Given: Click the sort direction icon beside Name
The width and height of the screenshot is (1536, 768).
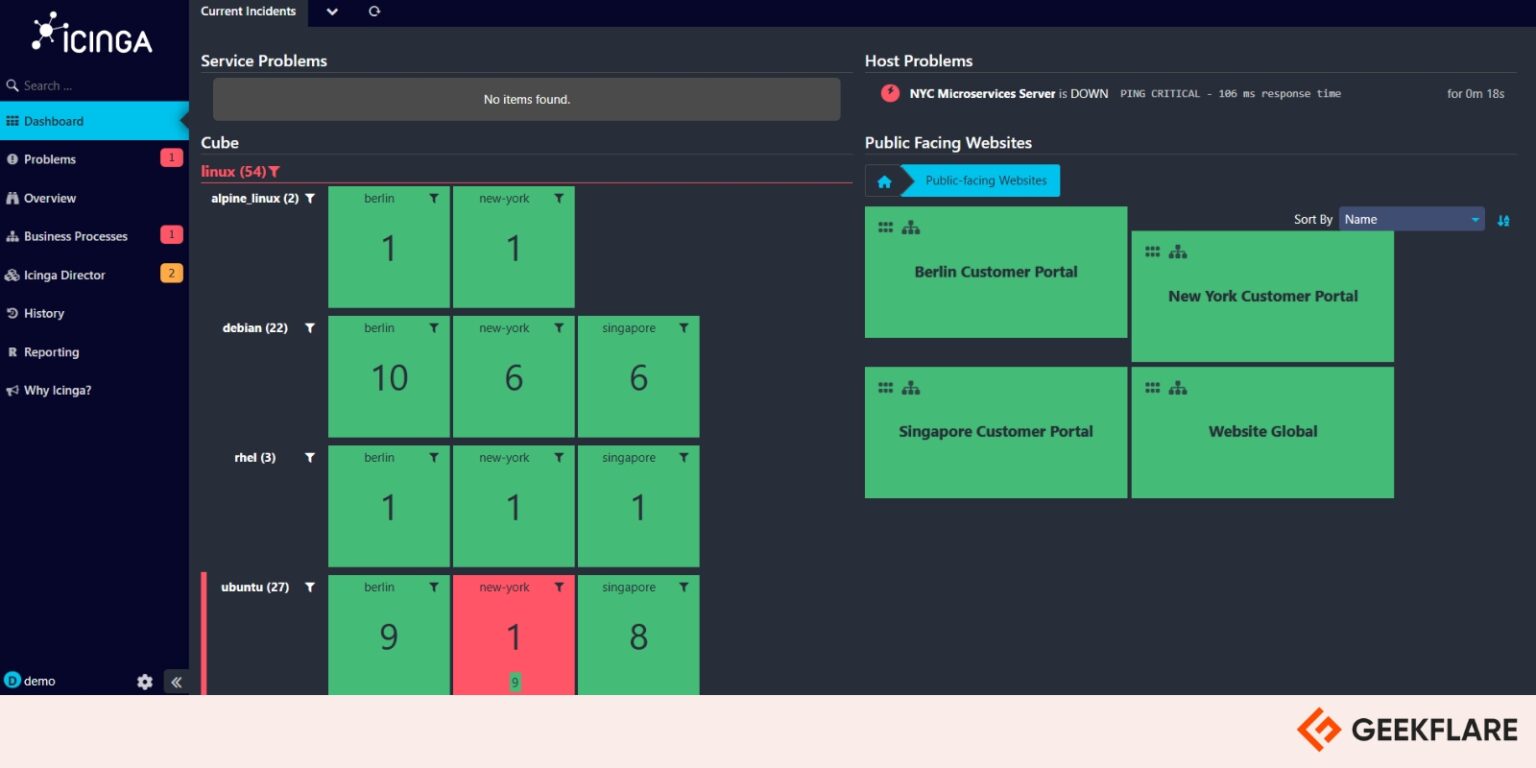Looking at the screenshot, I should tap(1504, 219).
